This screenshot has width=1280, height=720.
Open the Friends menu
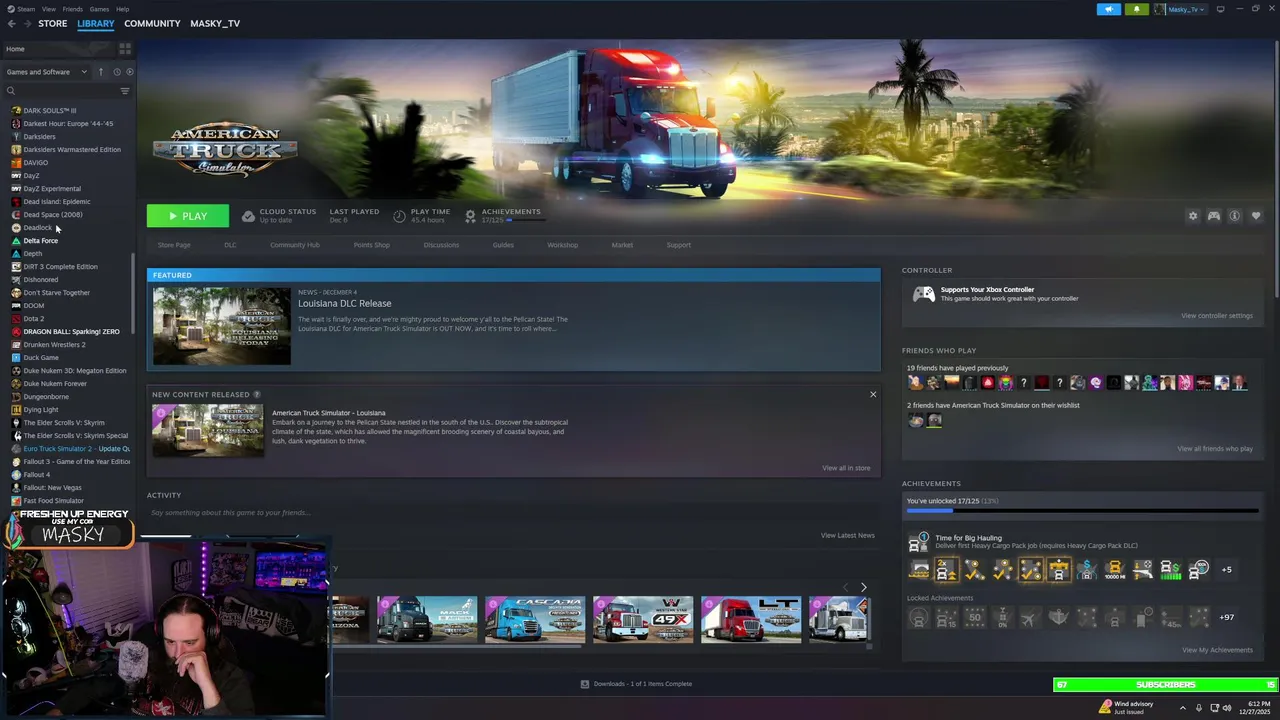point(73,9)
